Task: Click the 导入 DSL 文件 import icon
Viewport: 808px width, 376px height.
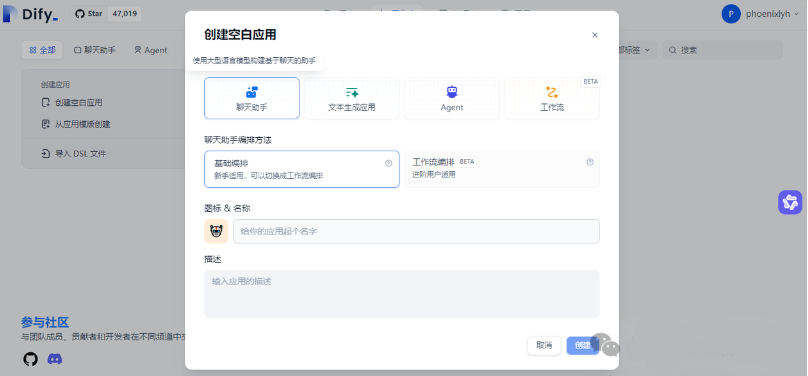Action: tap(45, 153)
